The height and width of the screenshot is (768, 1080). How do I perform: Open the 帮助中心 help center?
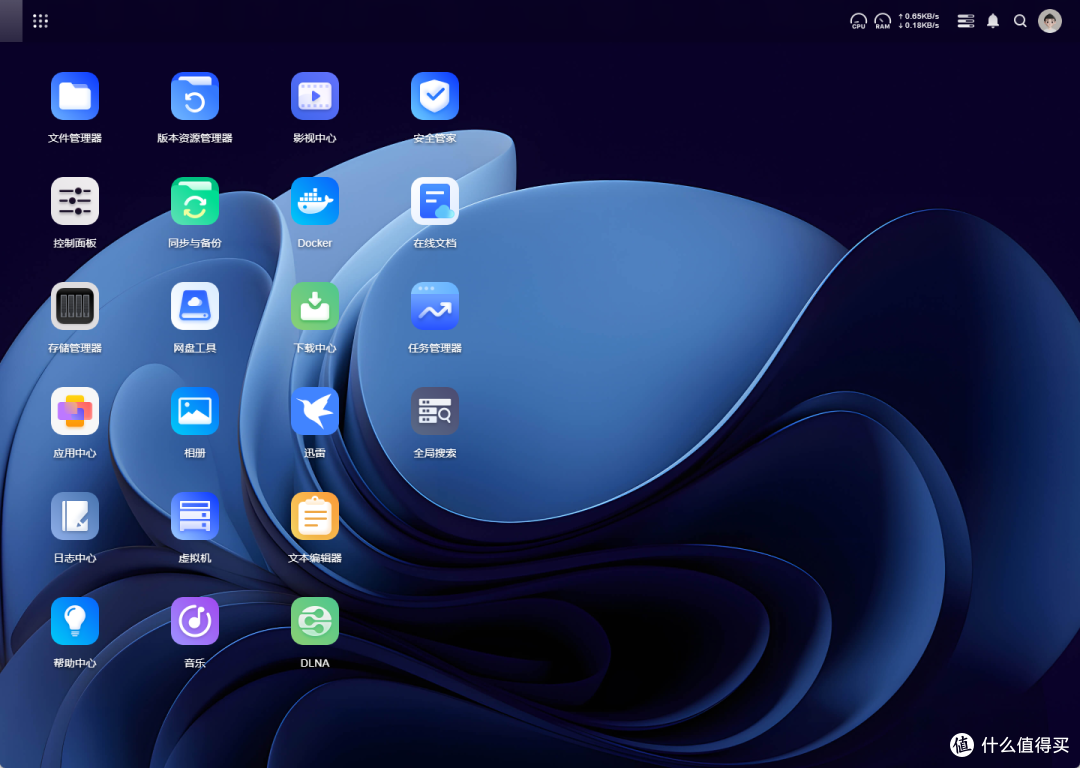click(74, 621)
